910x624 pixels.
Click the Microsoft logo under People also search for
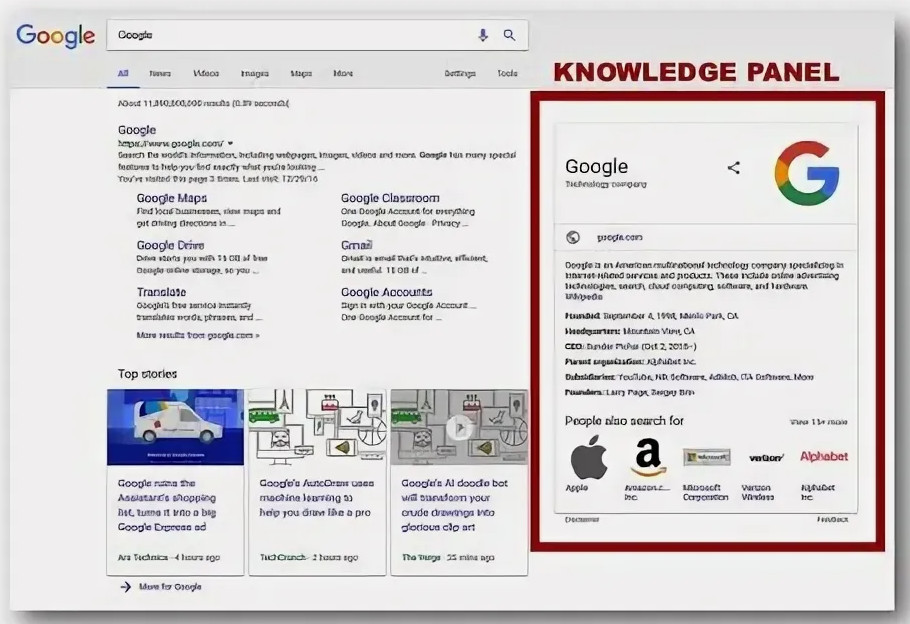[x=706, y=457]
